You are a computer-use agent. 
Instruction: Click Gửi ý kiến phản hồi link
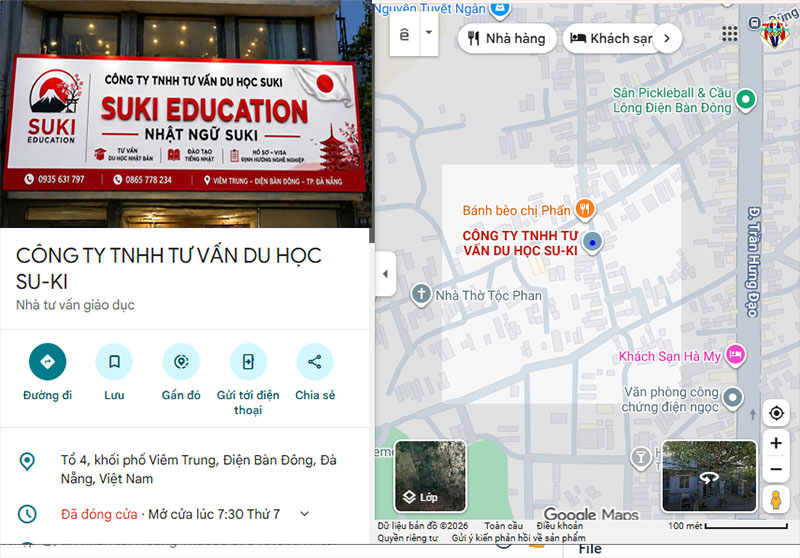tap(518, 538)
